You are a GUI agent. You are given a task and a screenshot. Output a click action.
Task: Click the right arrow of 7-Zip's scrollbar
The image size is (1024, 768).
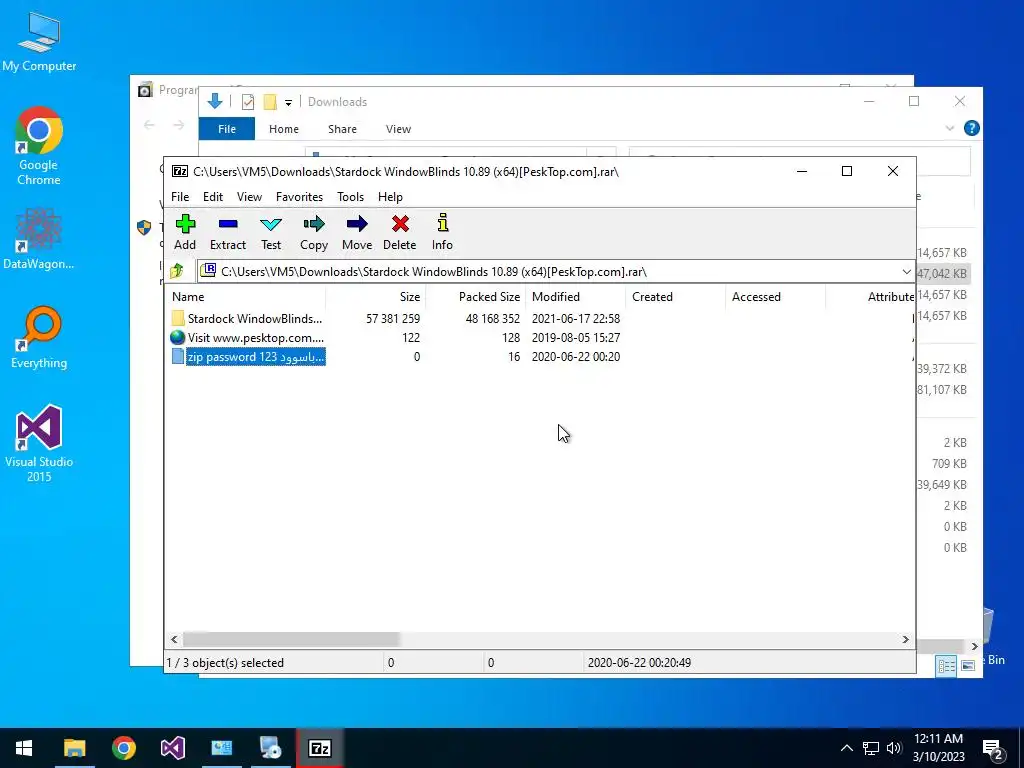click(x=905, y=639)
